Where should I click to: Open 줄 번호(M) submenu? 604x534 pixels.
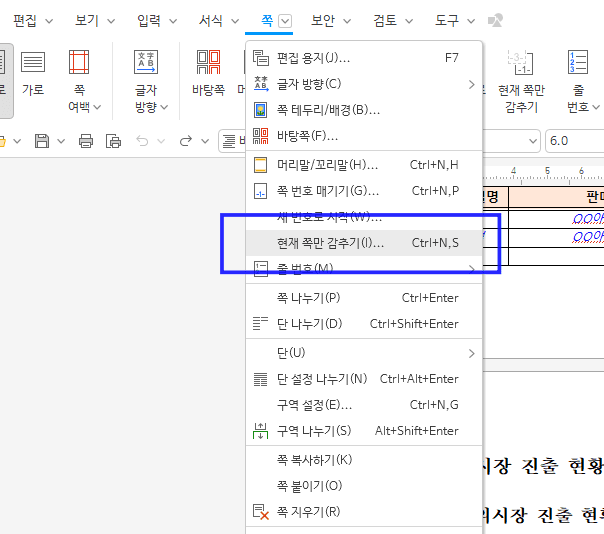tap(364, 269)
